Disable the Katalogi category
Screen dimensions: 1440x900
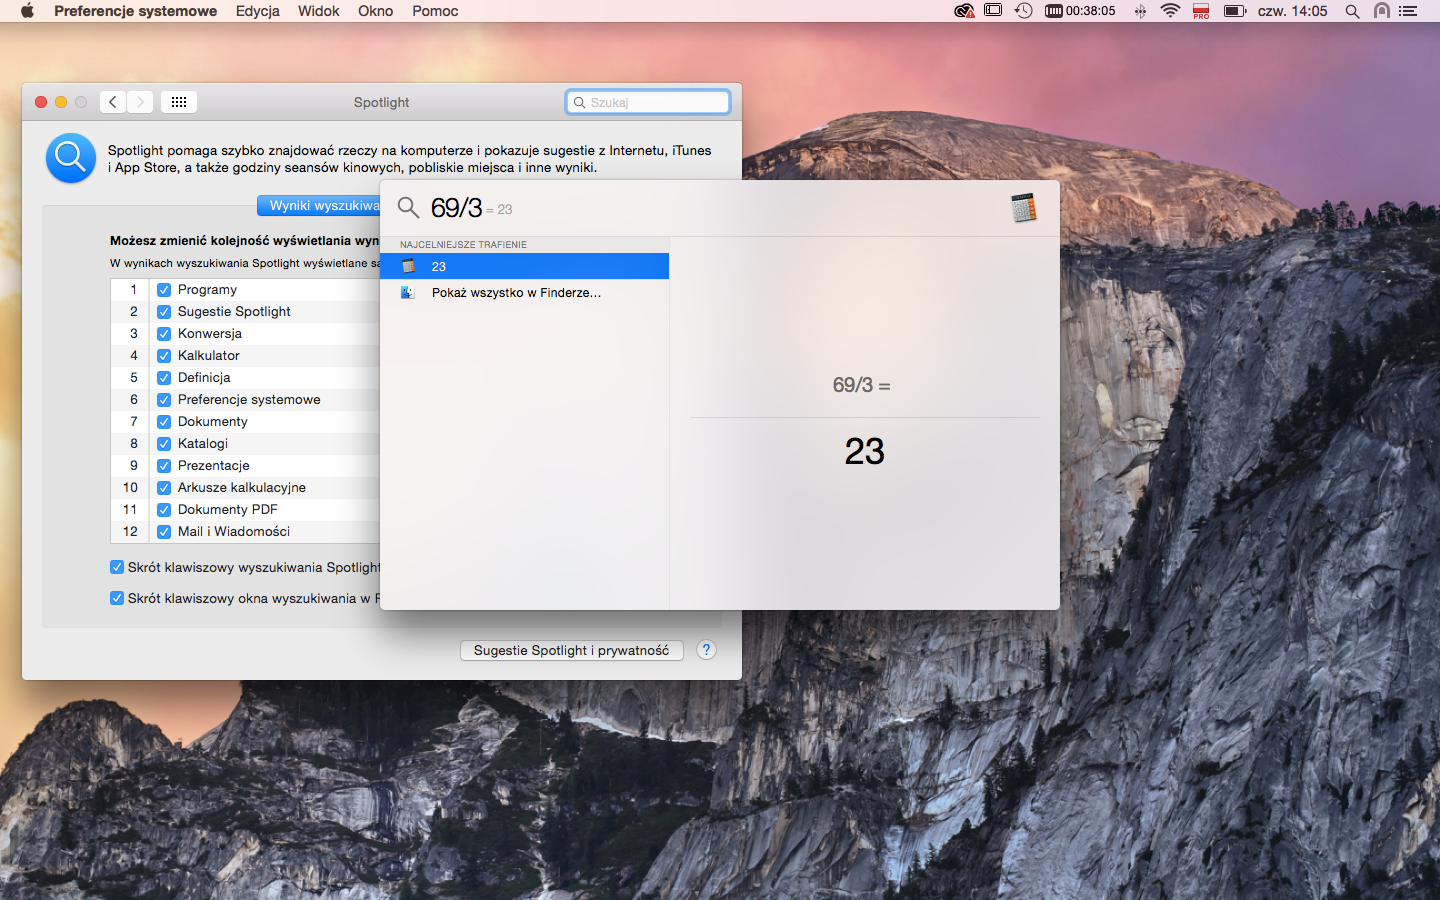(164, 444)
